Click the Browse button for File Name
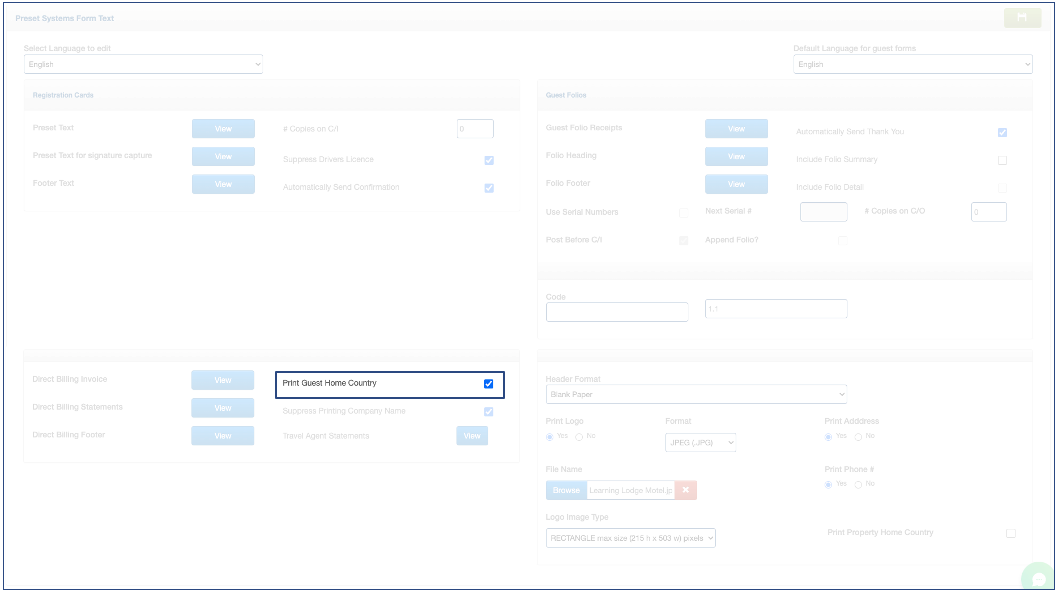Screen dimensions: 1059x593 [566, 490]
